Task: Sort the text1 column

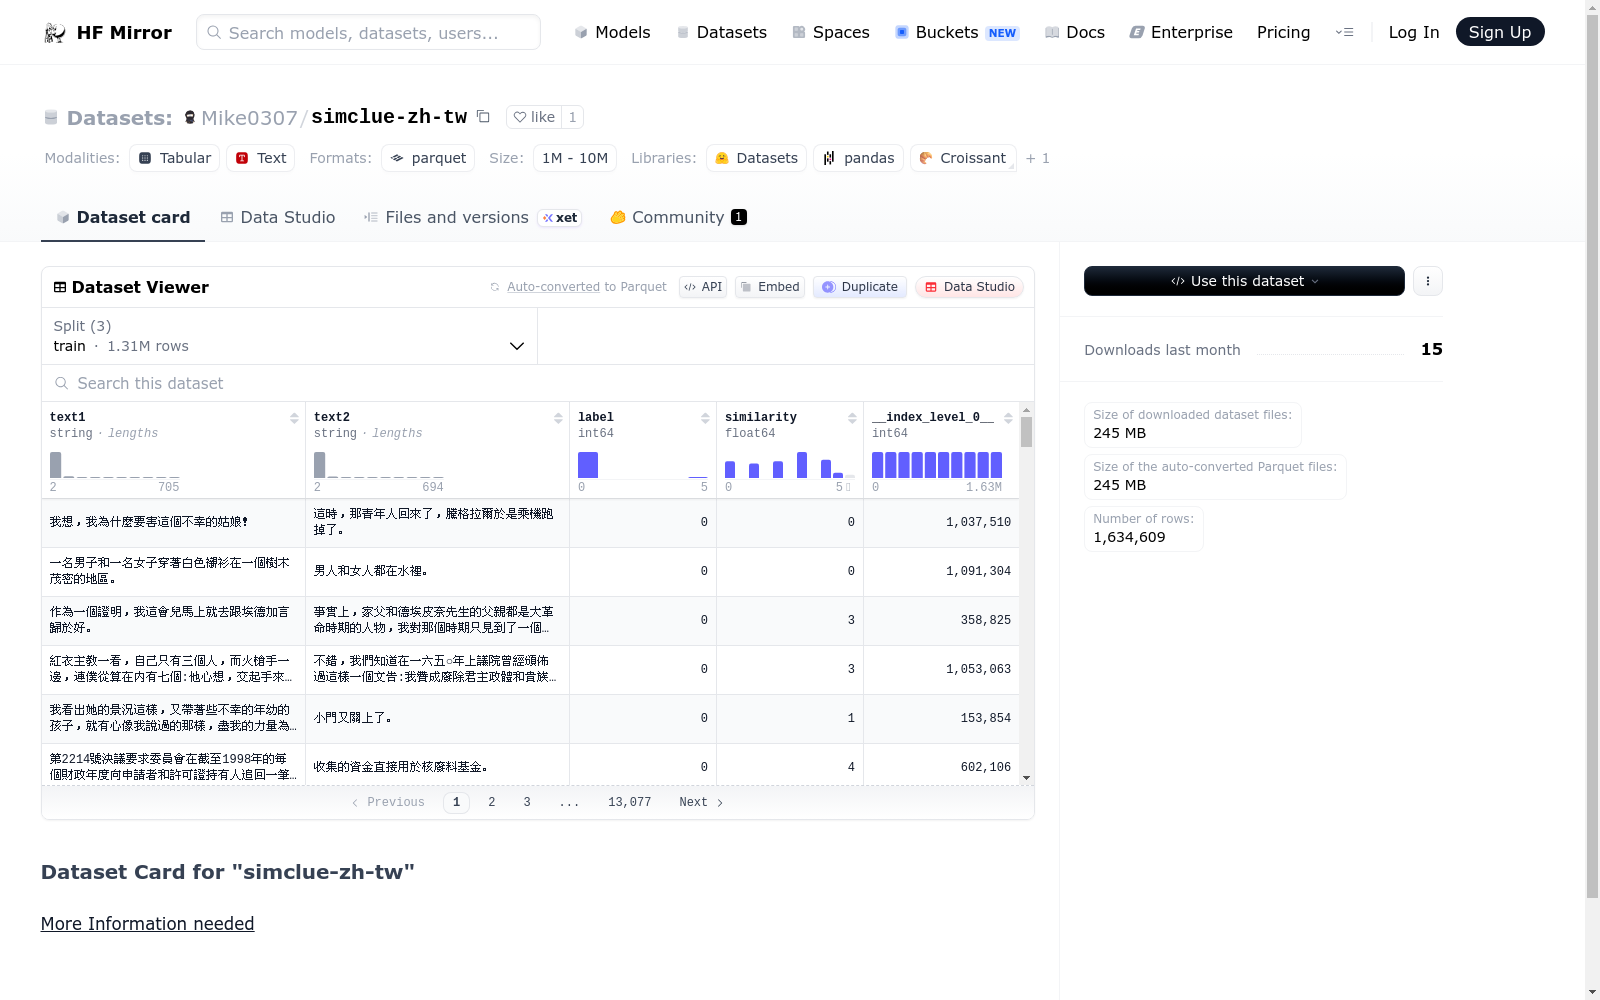Action: [x=294, y=418]
